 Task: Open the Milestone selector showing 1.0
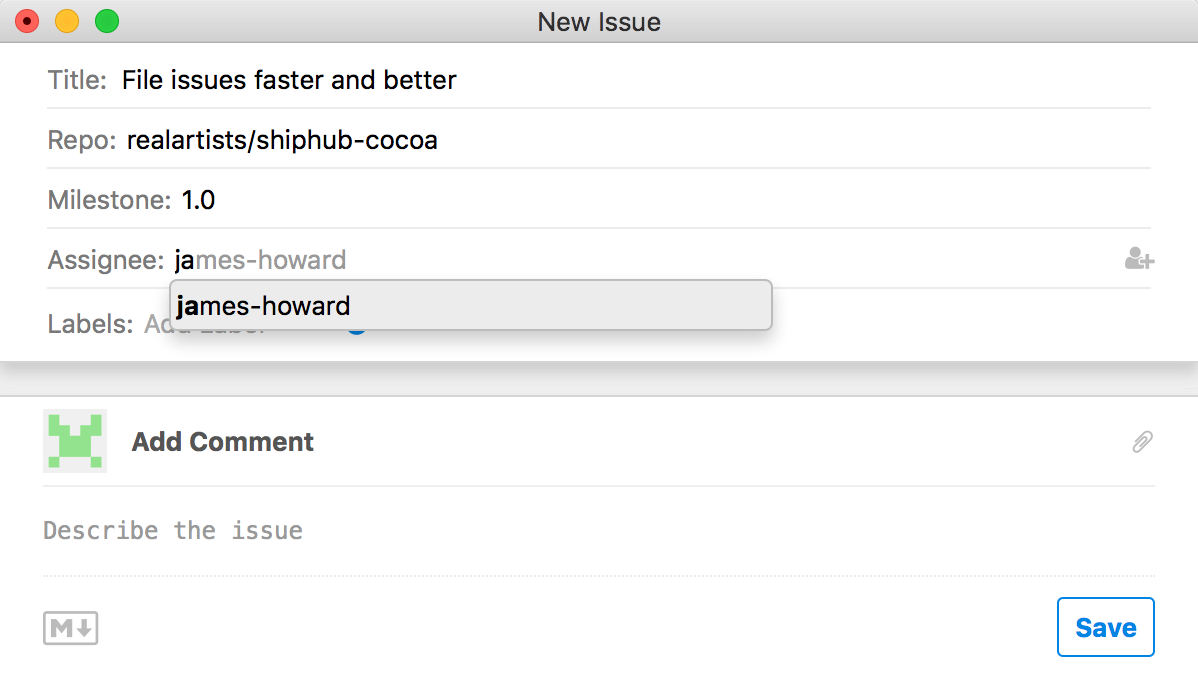[x=197, y=199]
